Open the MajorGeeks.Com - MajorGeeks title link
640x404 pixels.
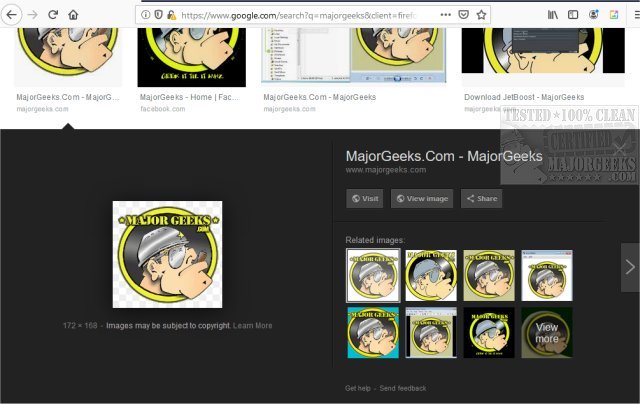(444, 156)
